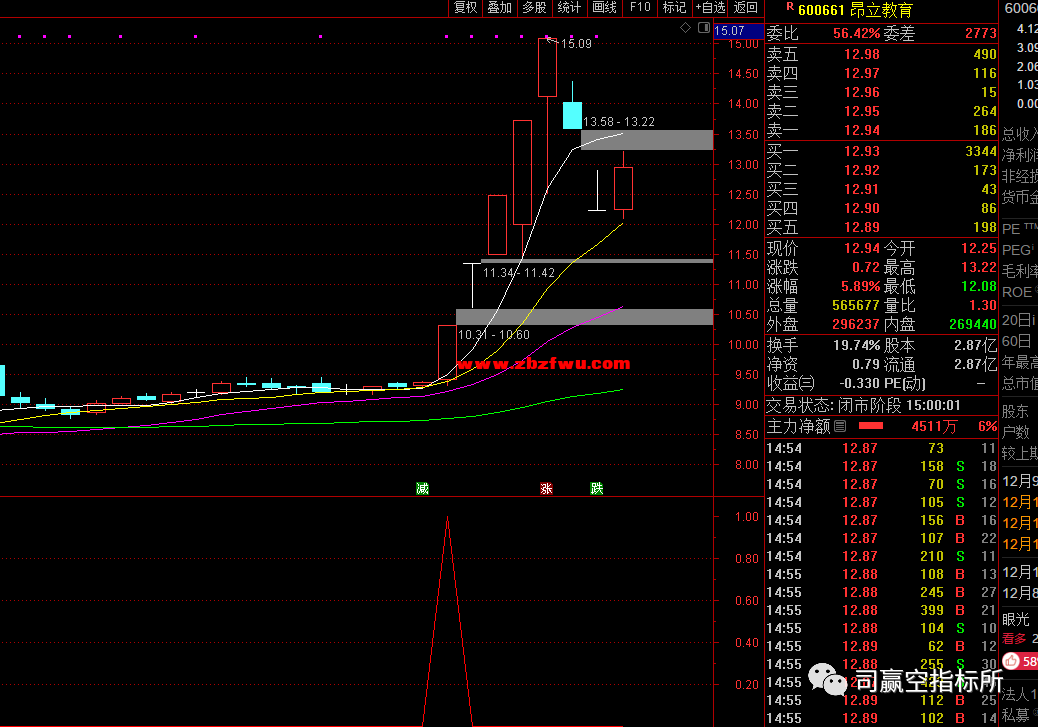
Task: Select the 卖五 12.98 ask row
Action: point(881,54)
